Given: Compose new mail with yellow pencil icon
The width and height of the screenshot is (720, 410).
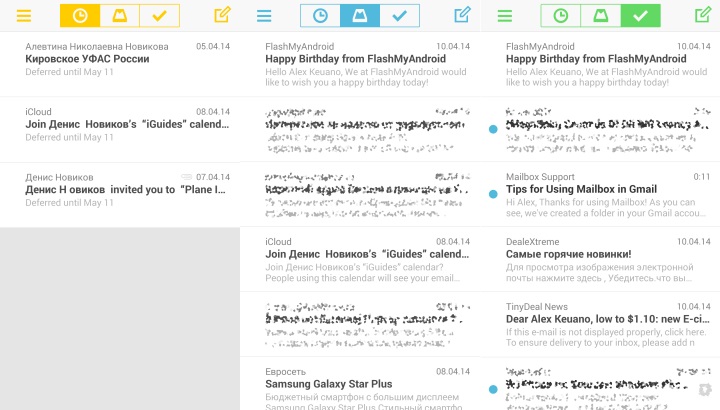Looking at the screenshot, I should click(222, 15).
